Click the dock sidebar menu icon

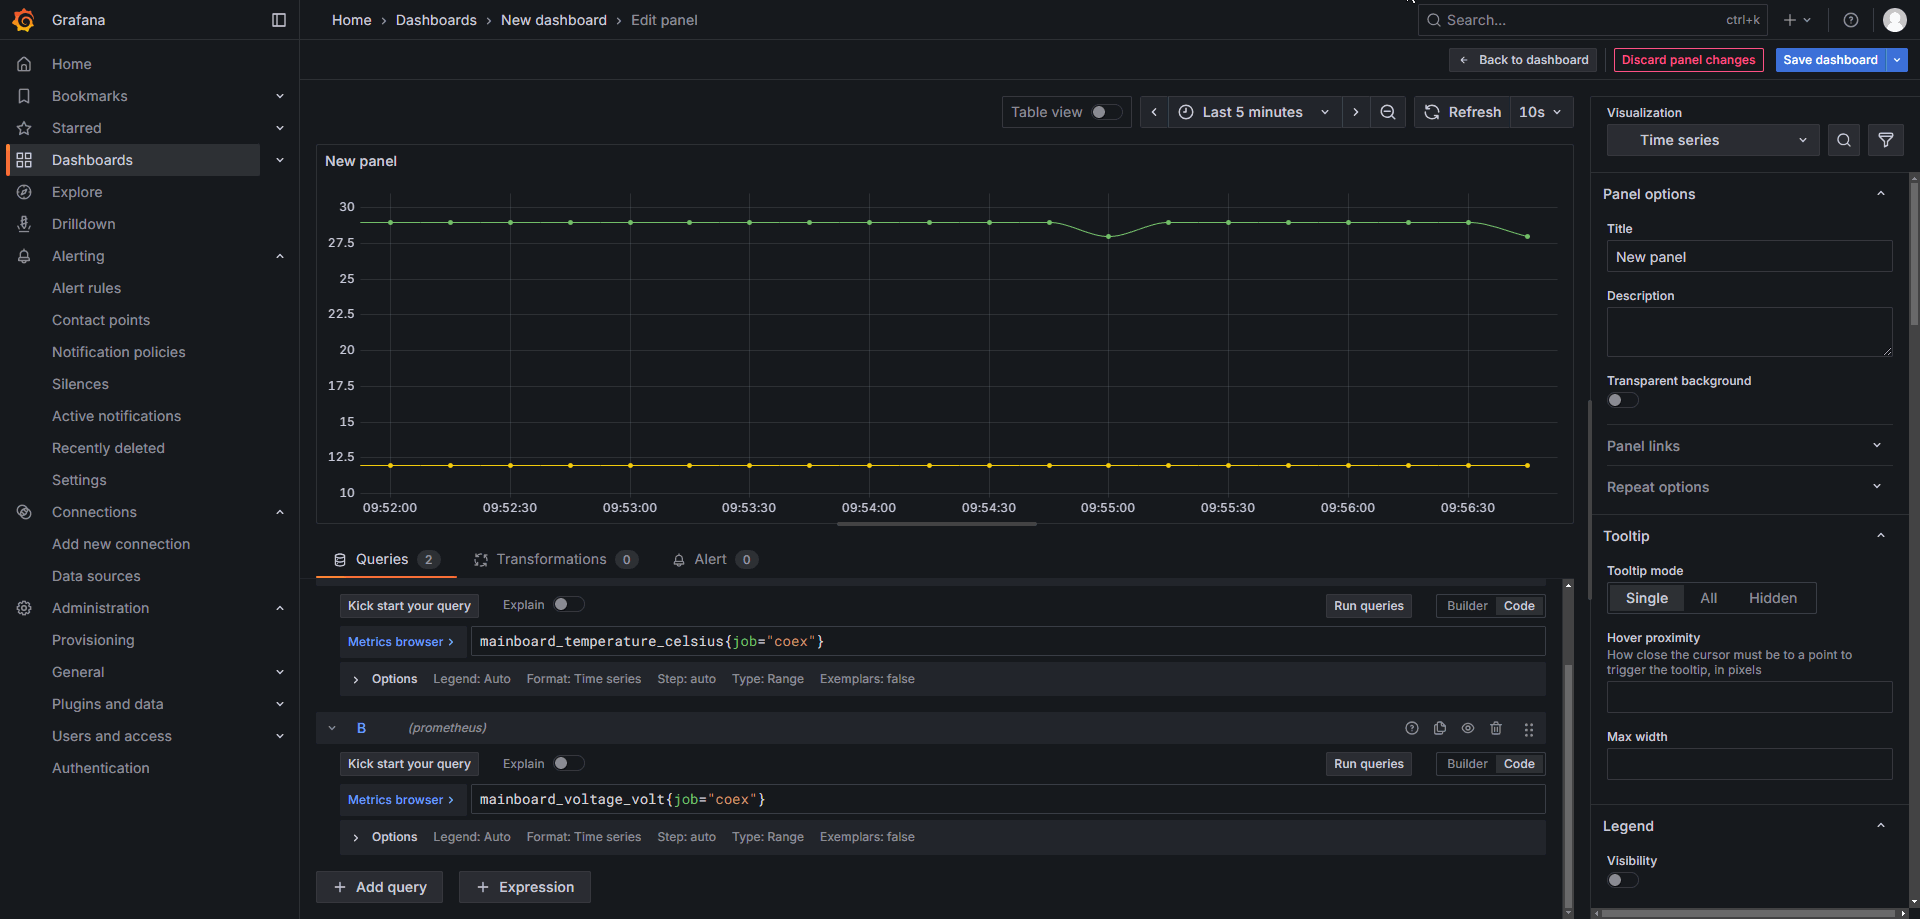pyautogui.click(x=279, y=20)
